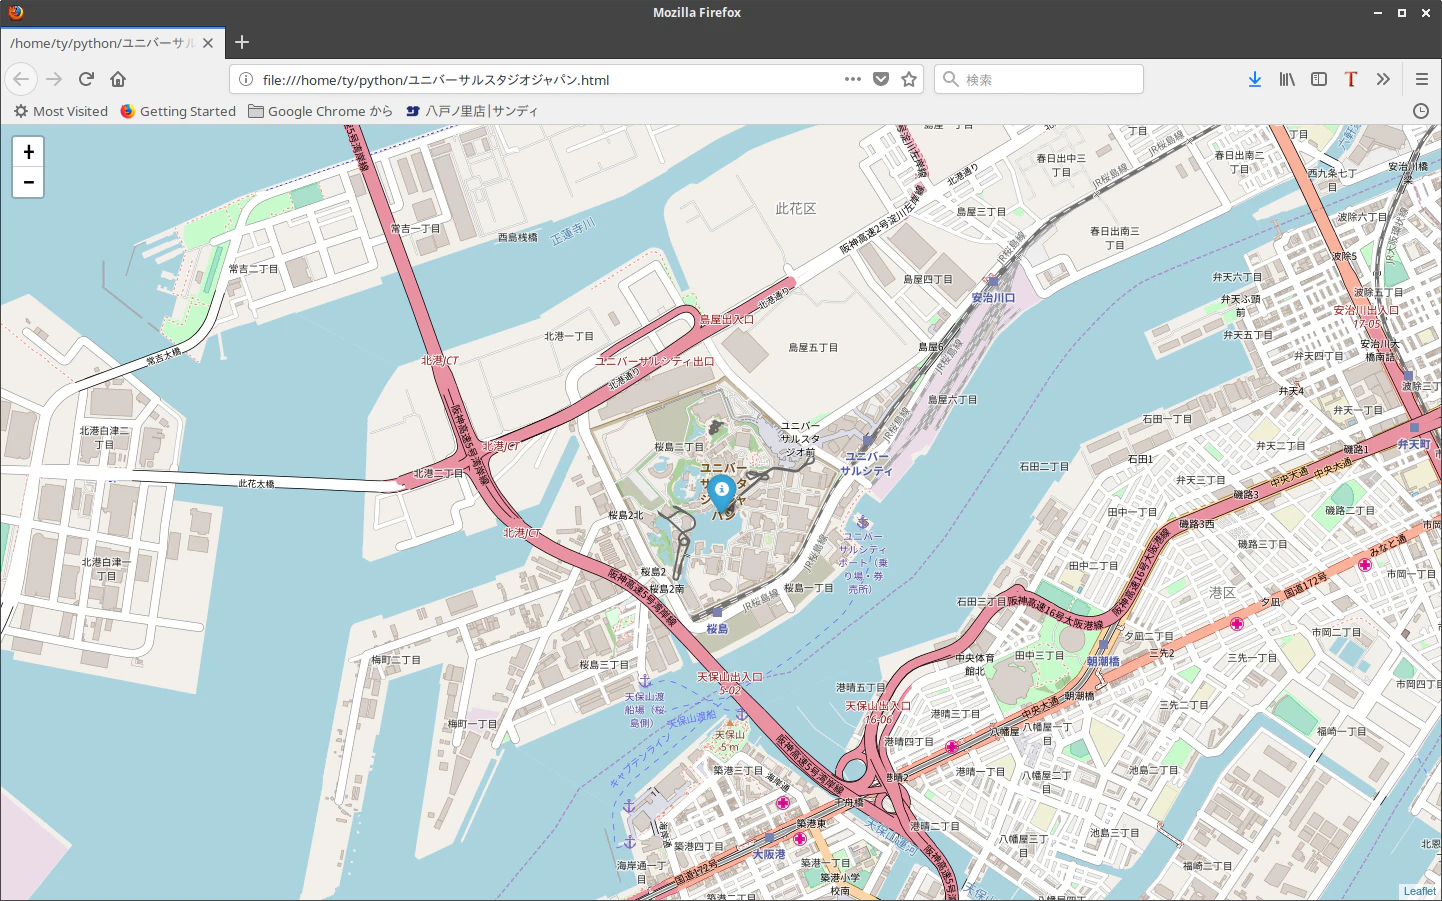Viewport: 1442px width, 901px height.
Task: Zoom out on the map
Action: point(28,182)
